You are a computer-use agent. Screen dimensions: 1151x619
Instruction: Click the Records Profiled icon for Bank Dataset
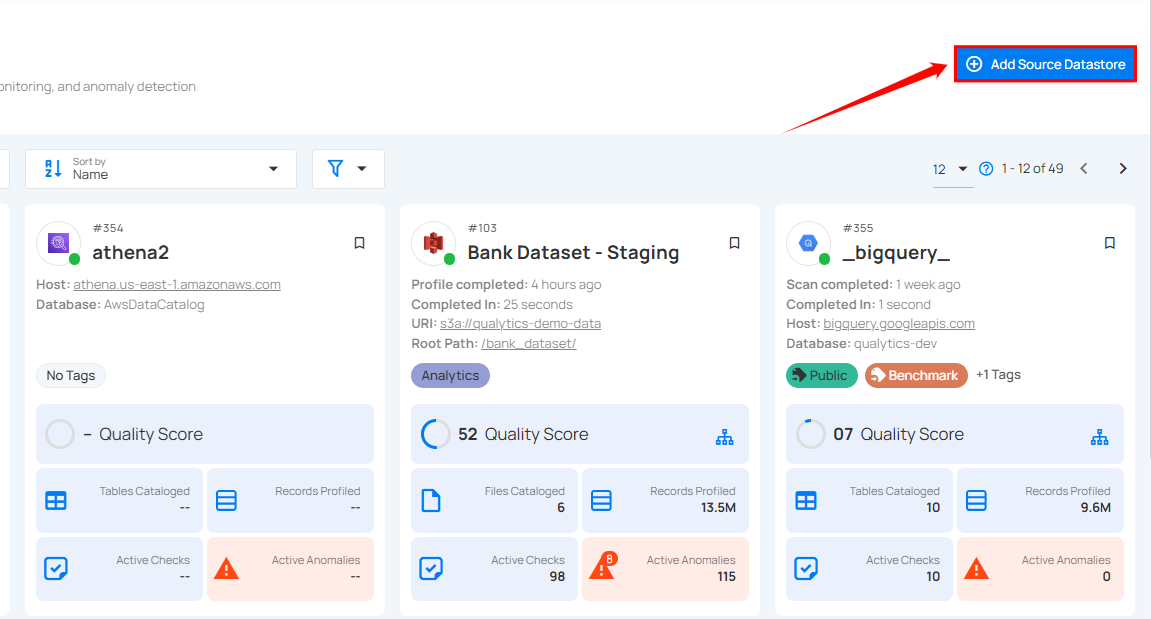pos(600,500)
